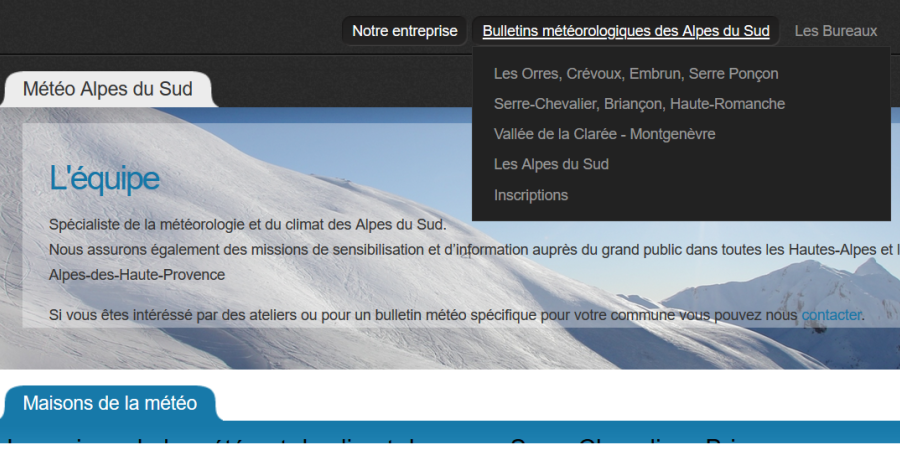Click the Alpes-des-Haute-Provence text line

[x=137, y=275]
